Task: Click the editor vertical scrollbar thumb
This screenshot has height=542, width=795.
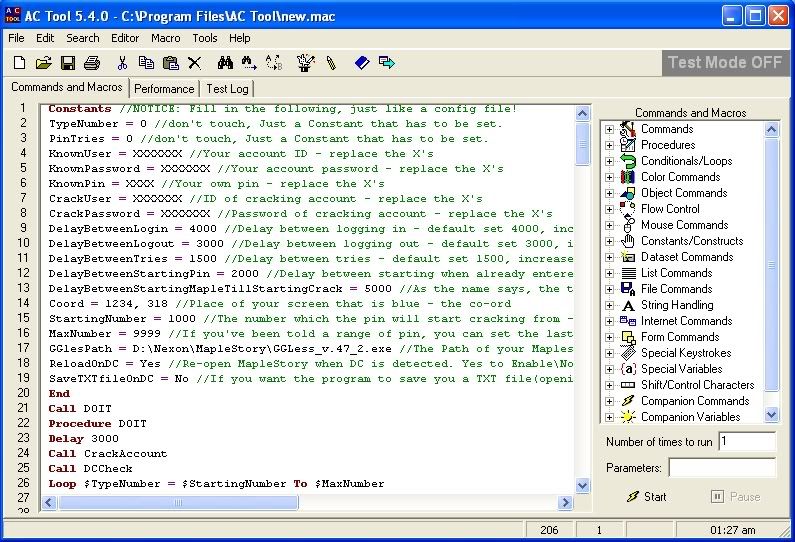Action: pyautogui.click(x=583, y=143)
